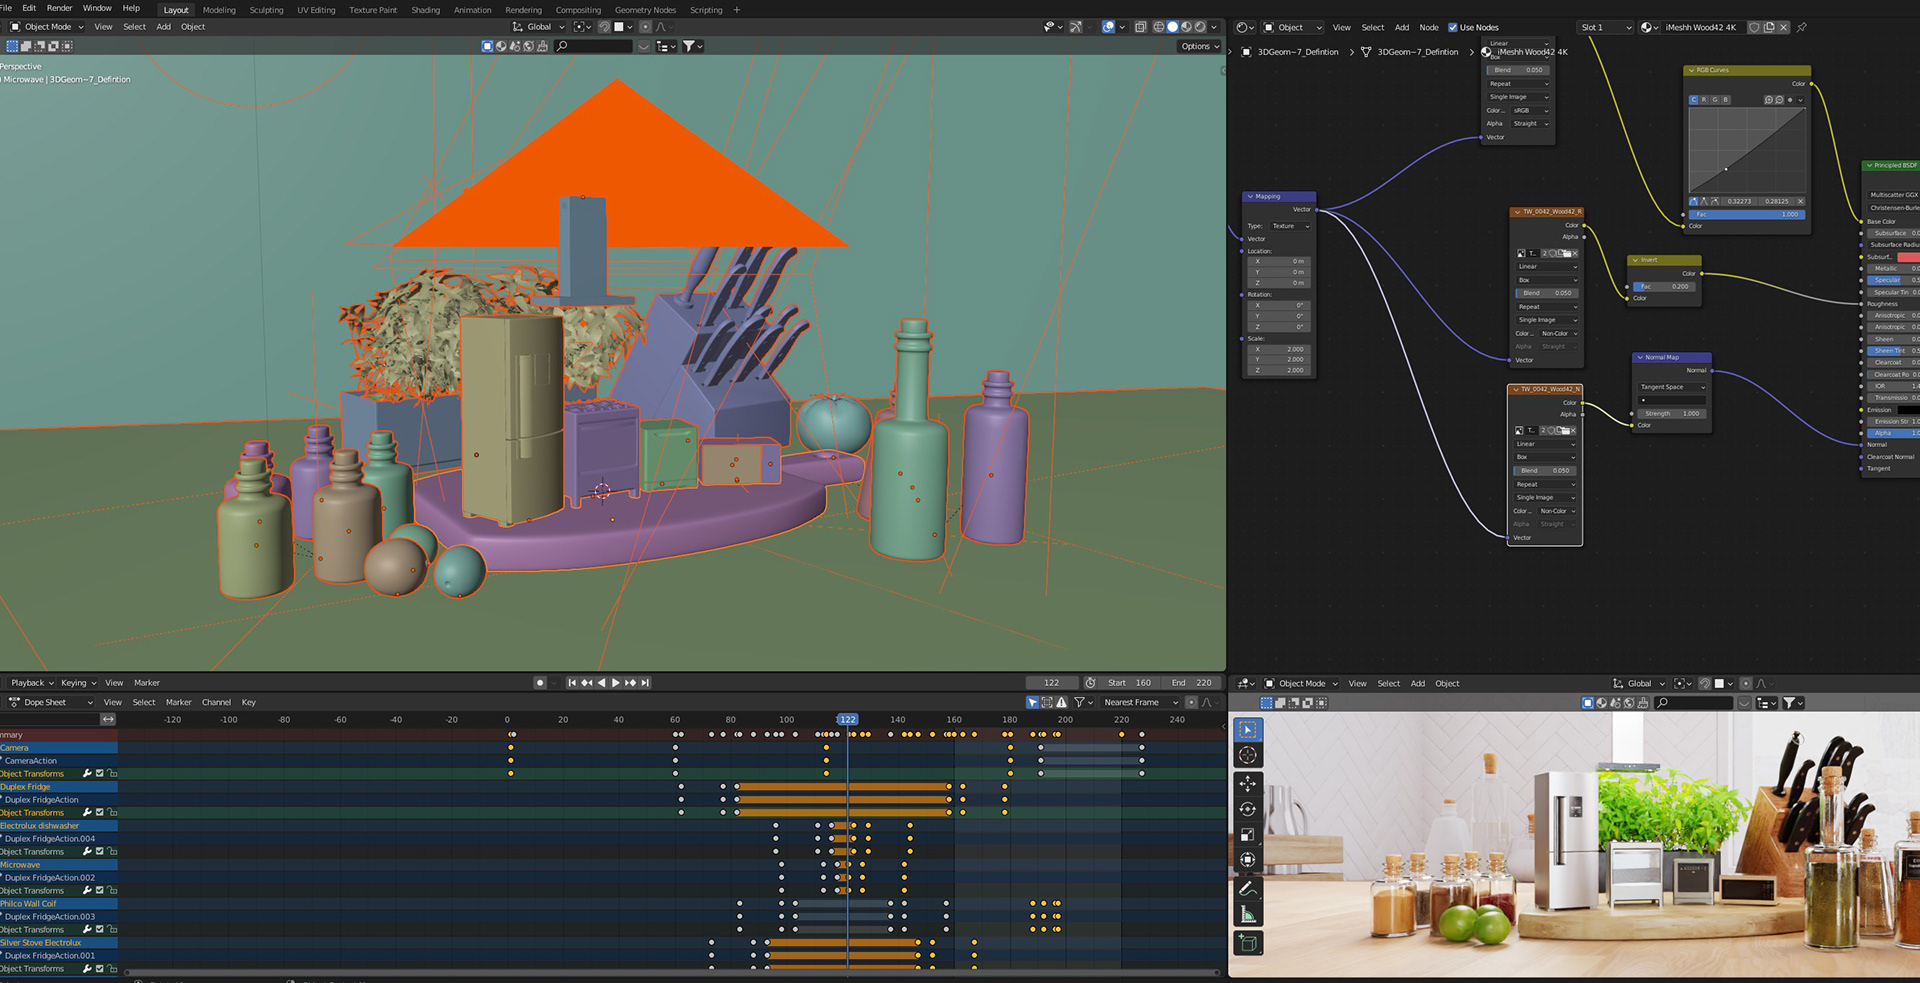Toggle only show errors warning icon
This screenshot has height=983, width=1920.
(1062, 702)
